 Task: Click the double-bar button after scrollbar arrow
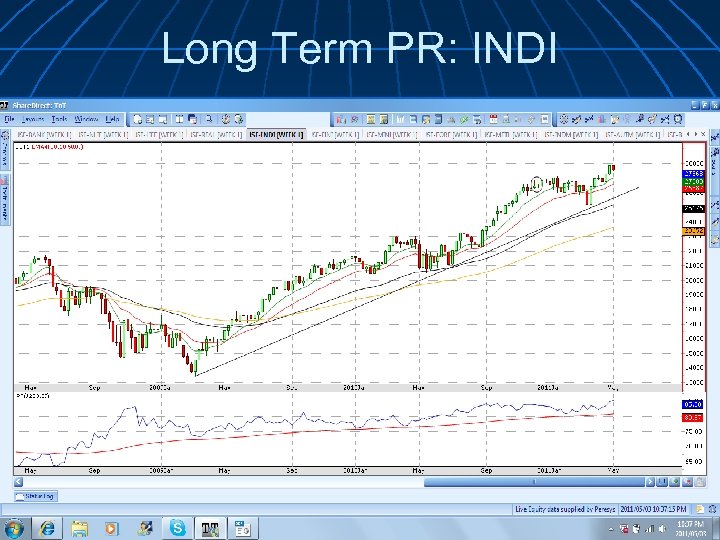click(x=662, y=482)
